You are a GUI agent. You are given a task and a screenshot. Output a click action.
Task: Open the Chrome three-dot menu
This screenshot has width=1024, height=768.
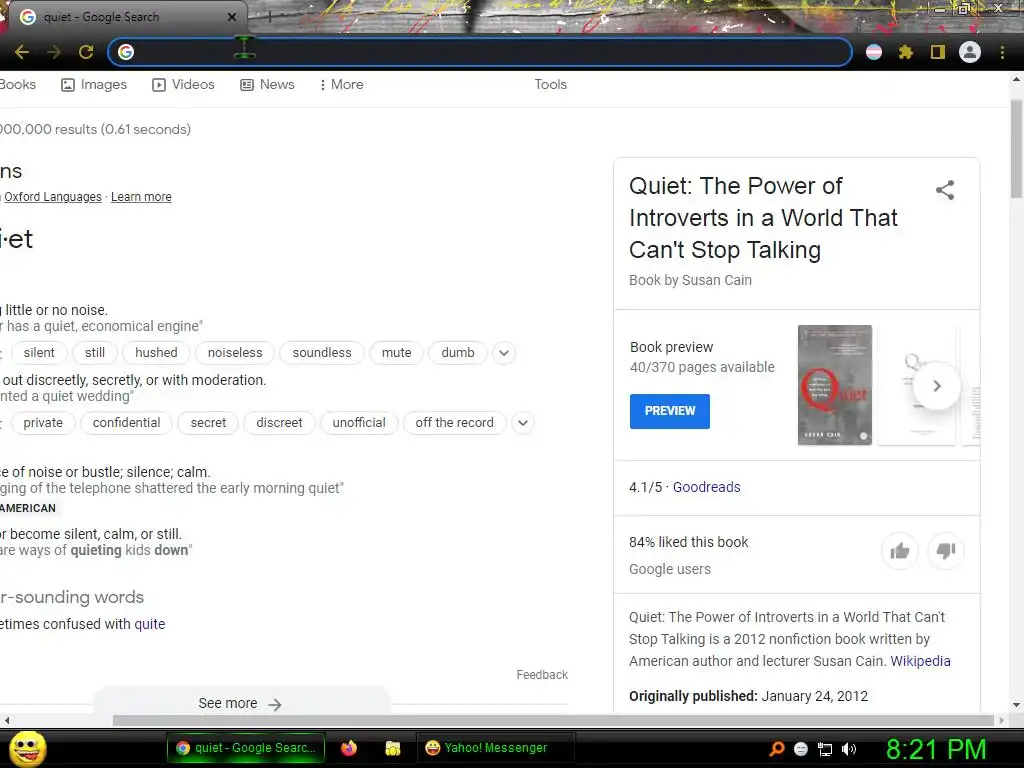[x=1002, y=52]
